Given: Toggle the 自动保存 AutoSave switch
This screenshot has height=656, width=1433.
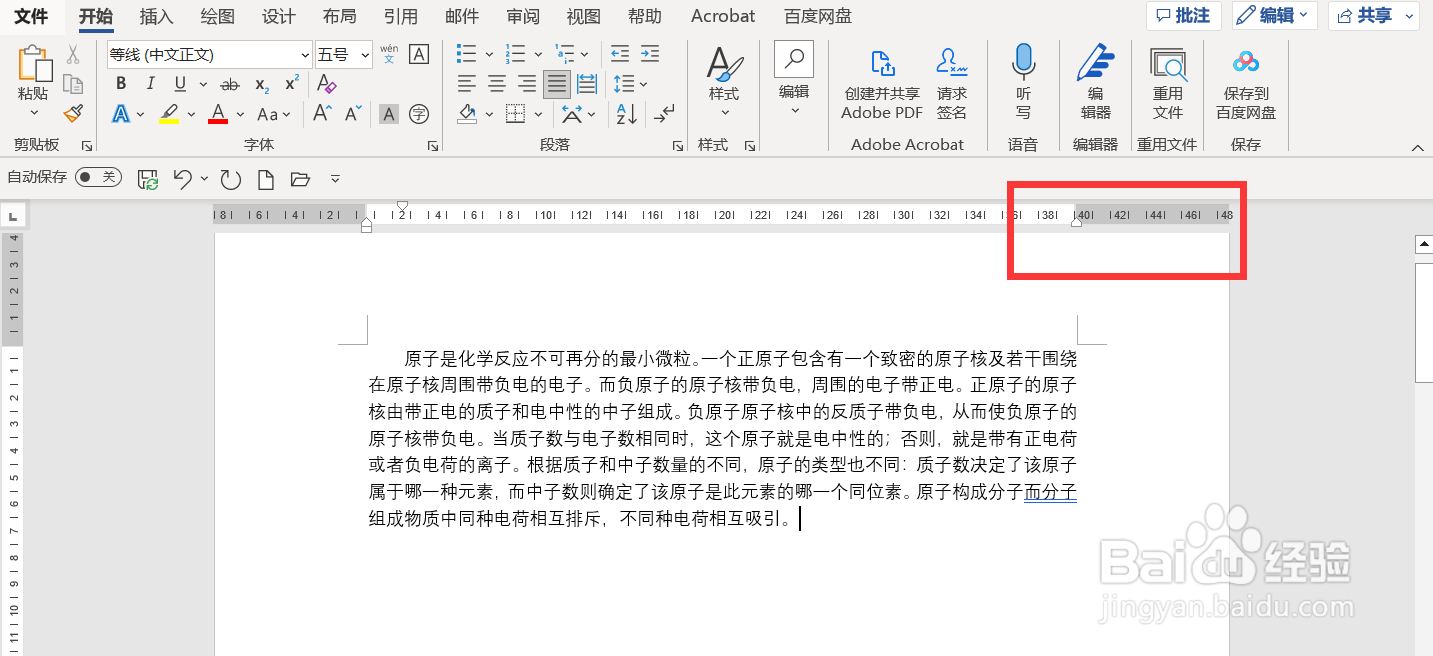Looking at the screenshot, I should click(96, 177).
